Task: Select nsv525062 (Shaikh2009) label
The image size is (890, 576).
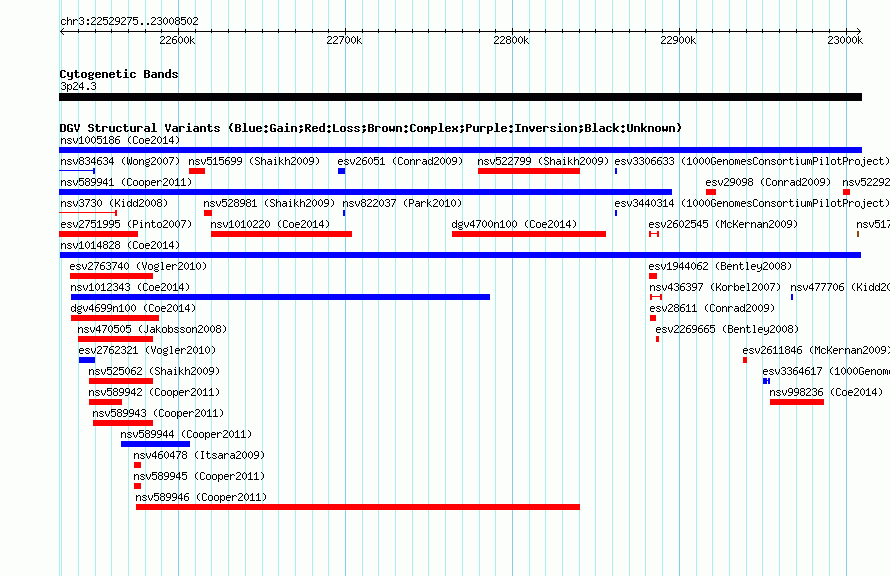Action: 154,371
